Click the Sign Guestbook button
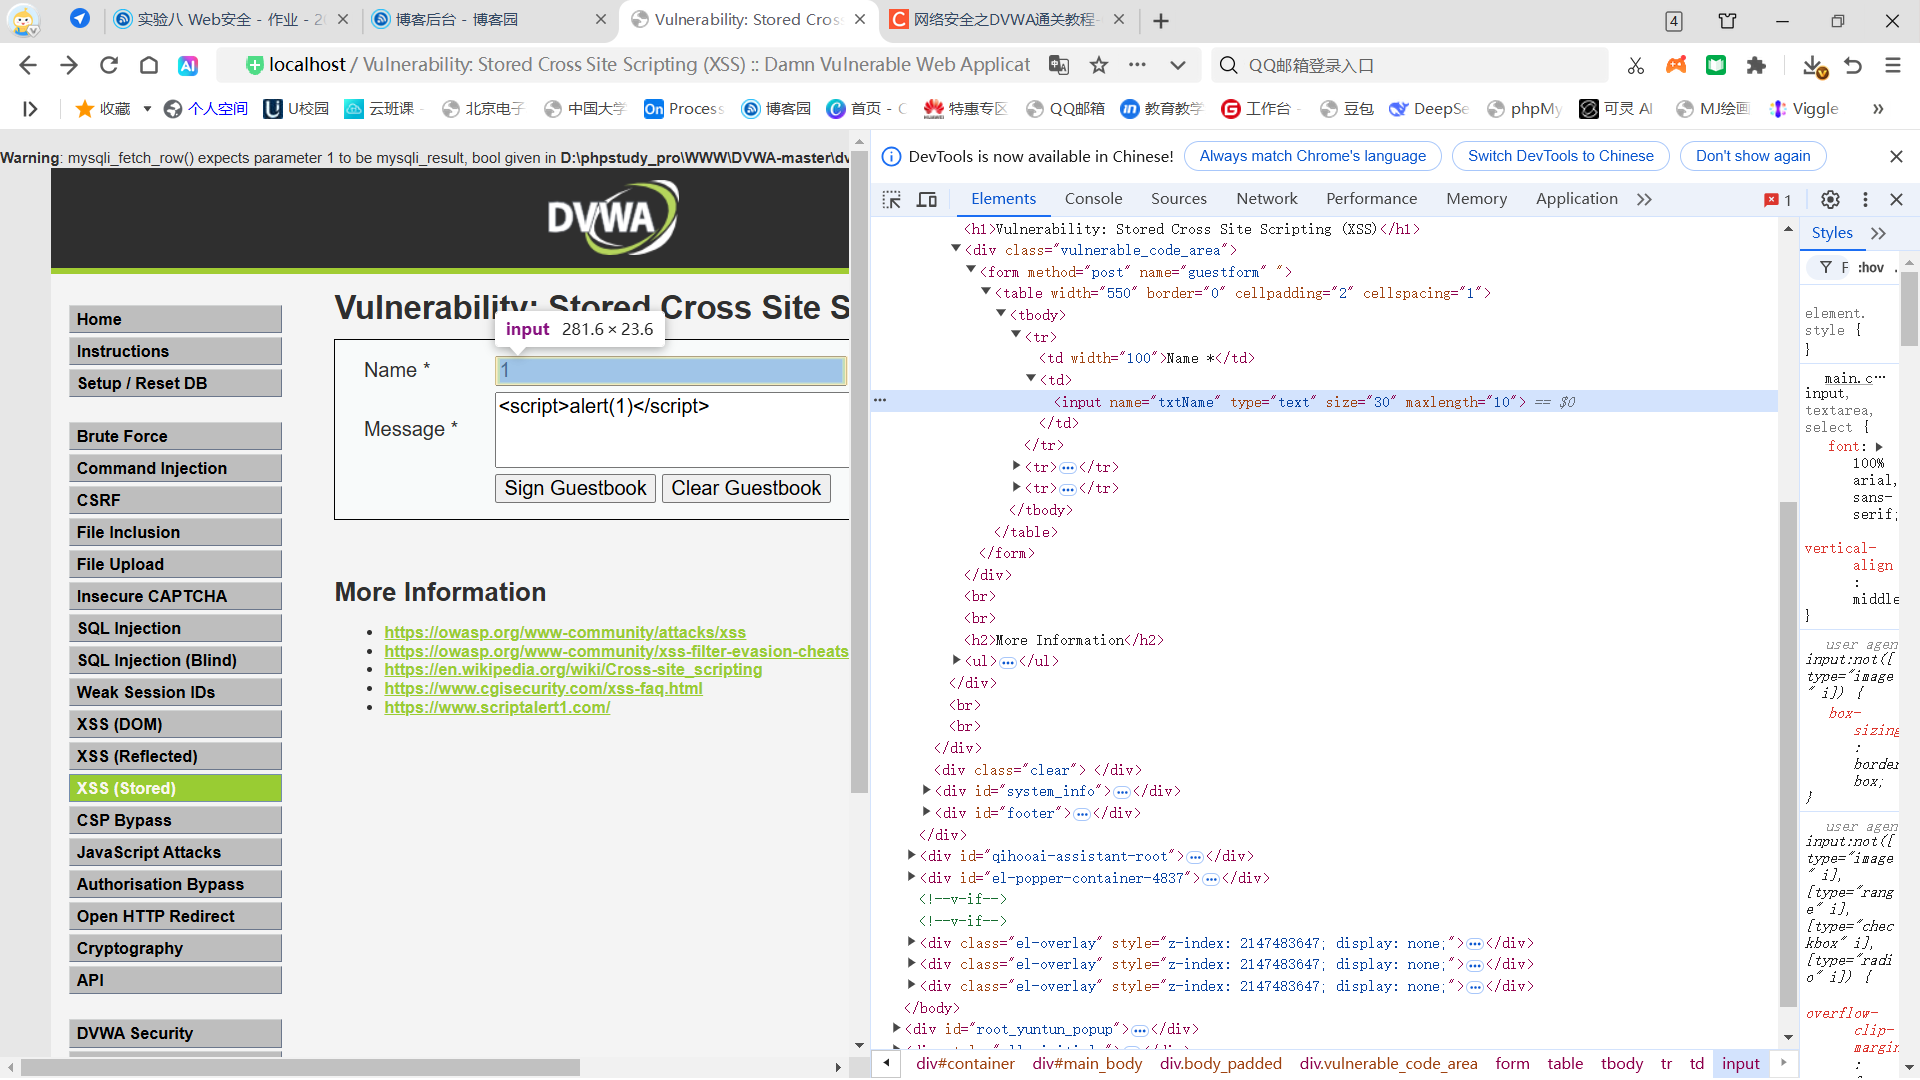 tap(575, 488)
